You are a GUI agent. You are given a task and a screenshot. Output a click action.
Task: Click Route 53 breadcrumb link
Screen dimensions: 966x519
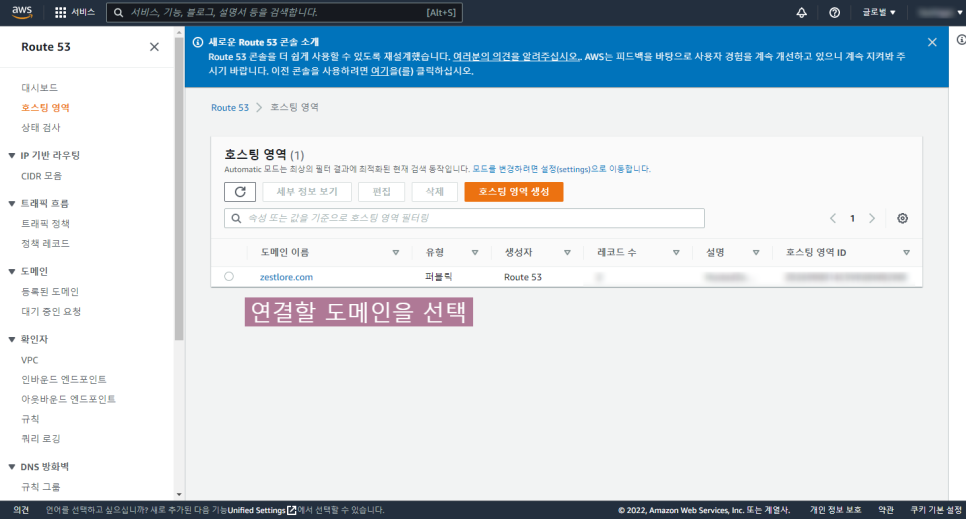click(230, 107)
